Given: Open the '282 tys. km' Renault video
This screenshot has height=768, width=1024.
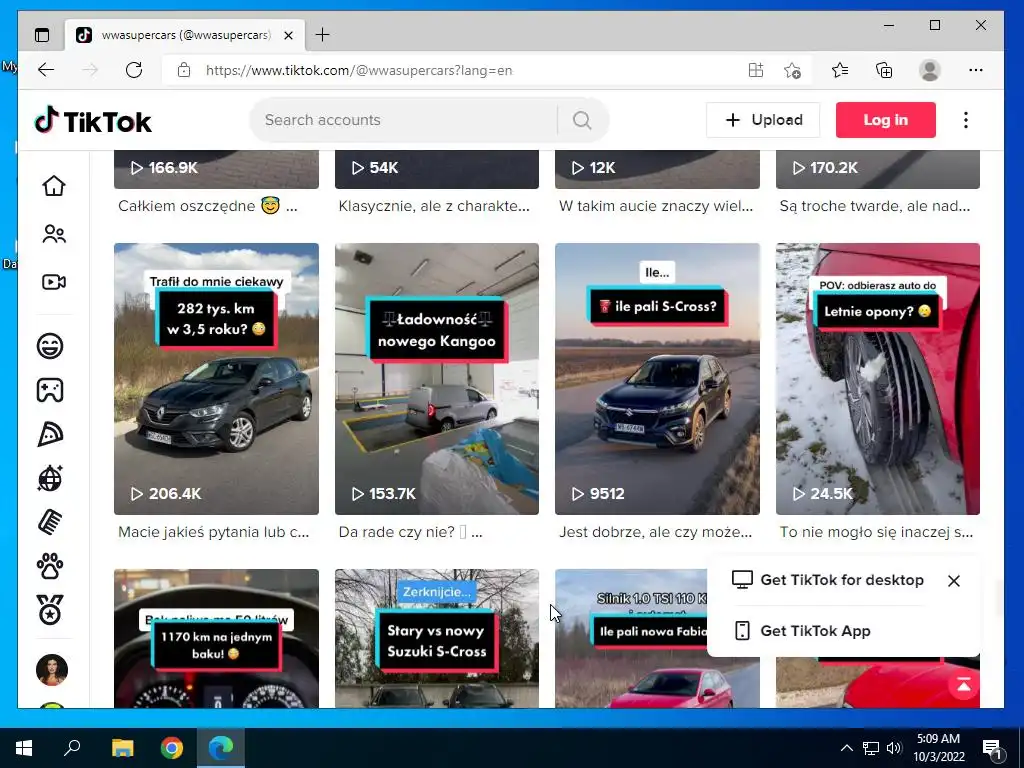Looking at the screenshot, I should (x=216, y=379).
